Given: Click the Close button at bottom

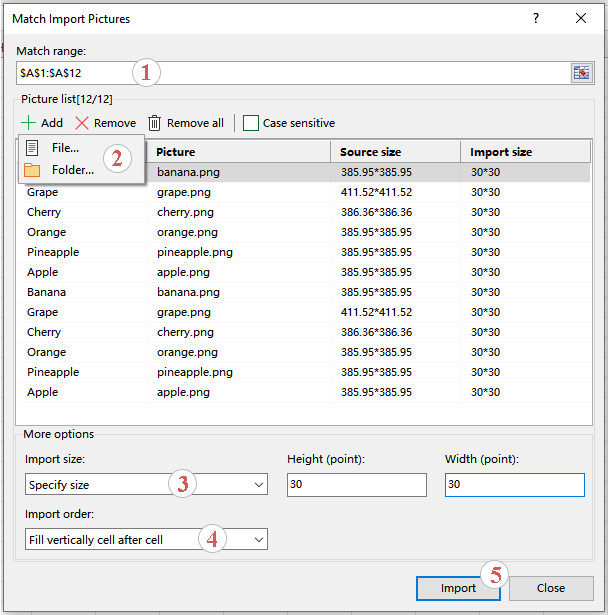Looking at the screenshot, I should coord(550,588).
